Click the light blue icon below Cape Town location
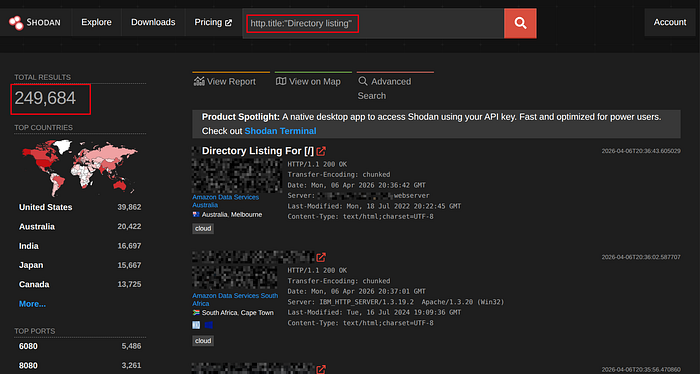Screen dimensions: 700x374 (x=196, y=325)
